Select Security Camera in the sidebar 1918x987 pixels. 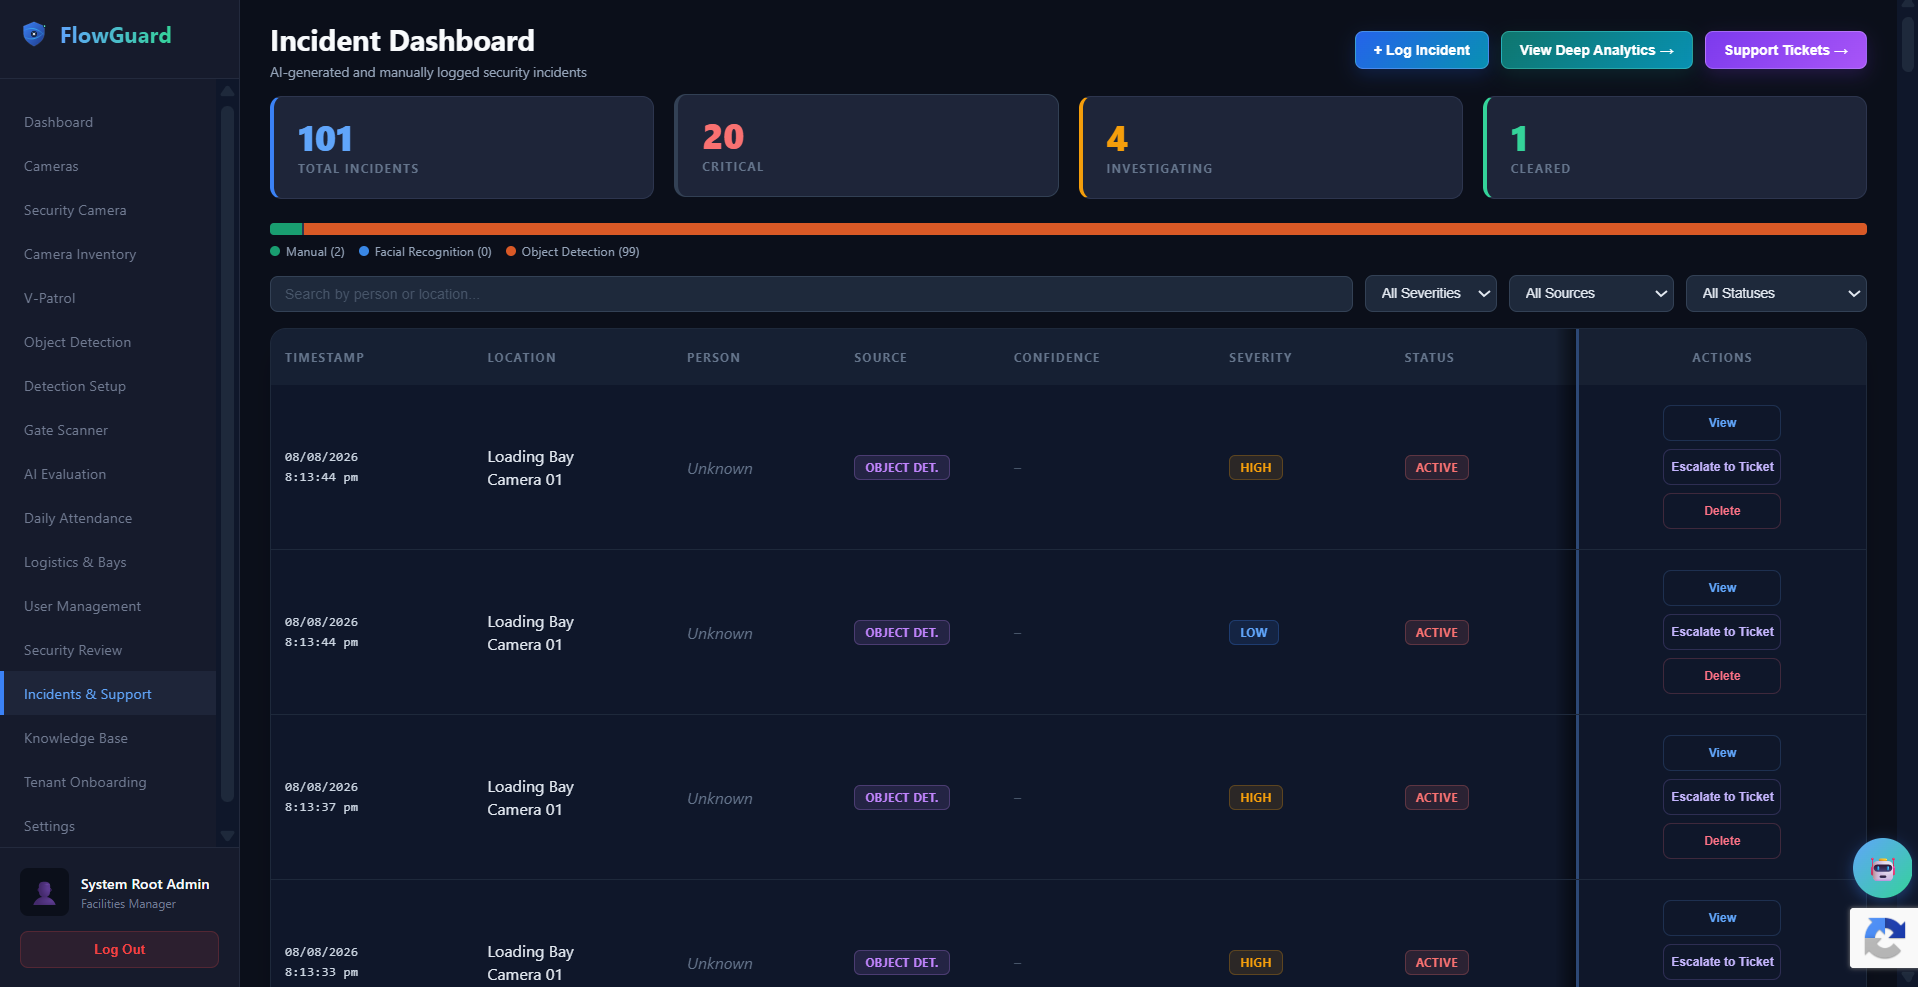[108, 210]
